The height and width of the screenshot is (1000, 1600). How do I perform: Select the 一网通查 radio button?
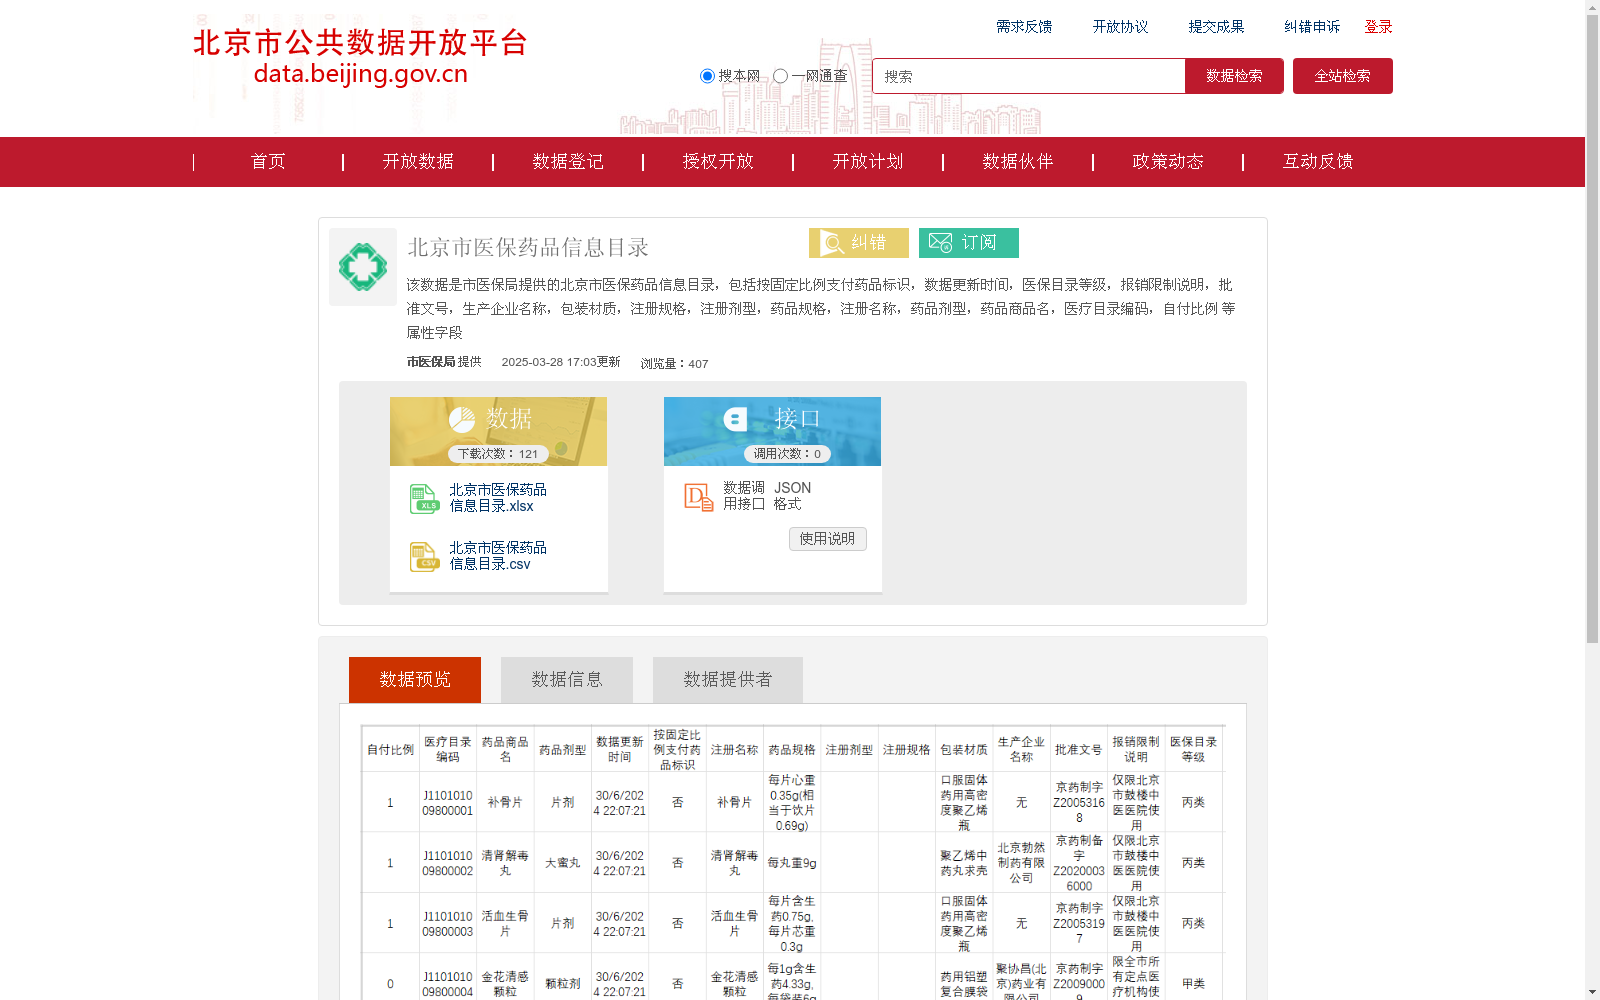[x=780, y=76]
